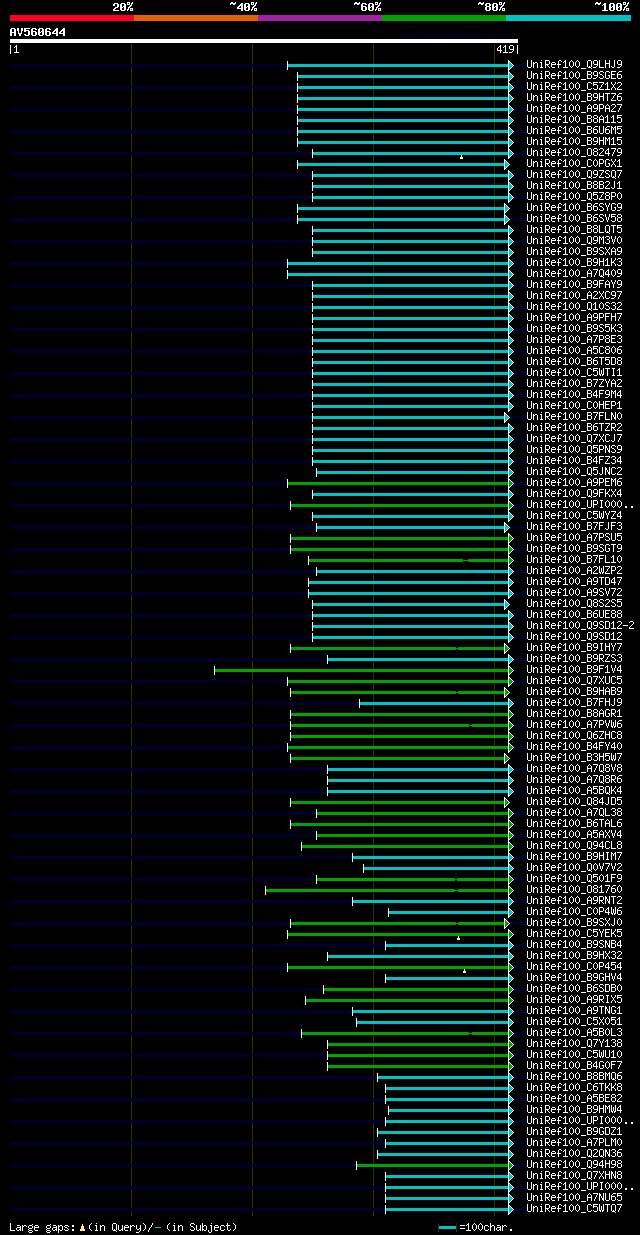
Task: Select the label UniRef100_A5AXV4
Action: coord(574,834)
